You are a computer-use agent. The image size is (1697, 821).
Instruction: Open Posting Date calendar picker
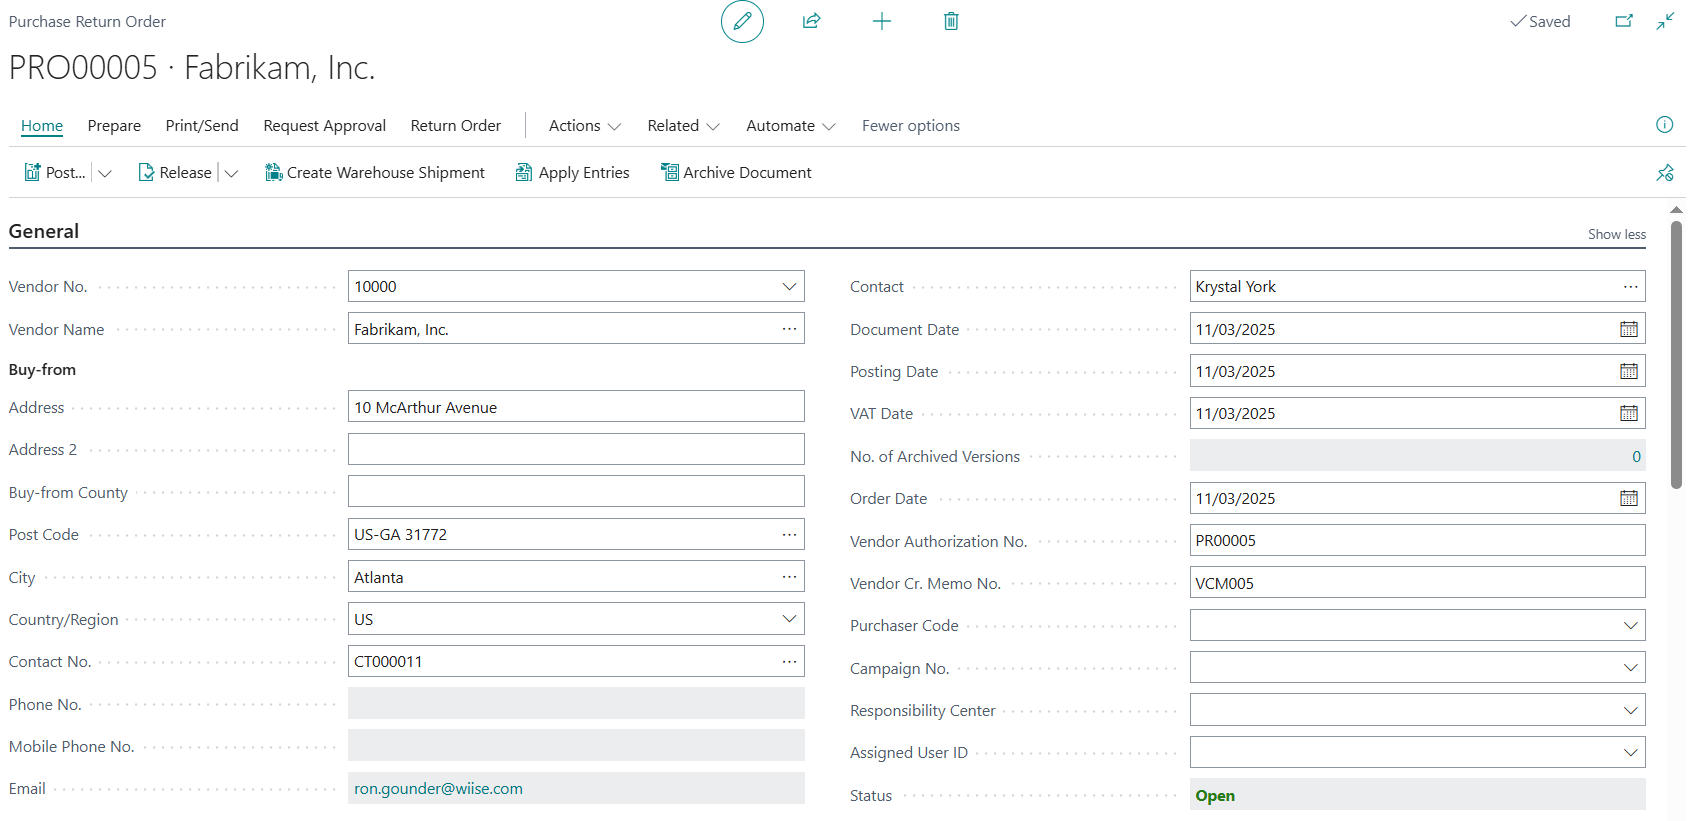[x=1628, y=371]
